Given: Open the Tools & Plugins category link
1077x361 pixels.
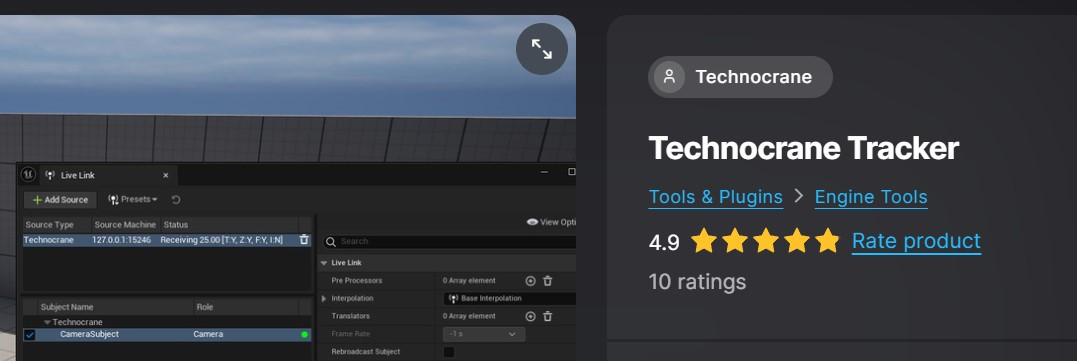Looking at the screenshot, I should click(716, 198).
